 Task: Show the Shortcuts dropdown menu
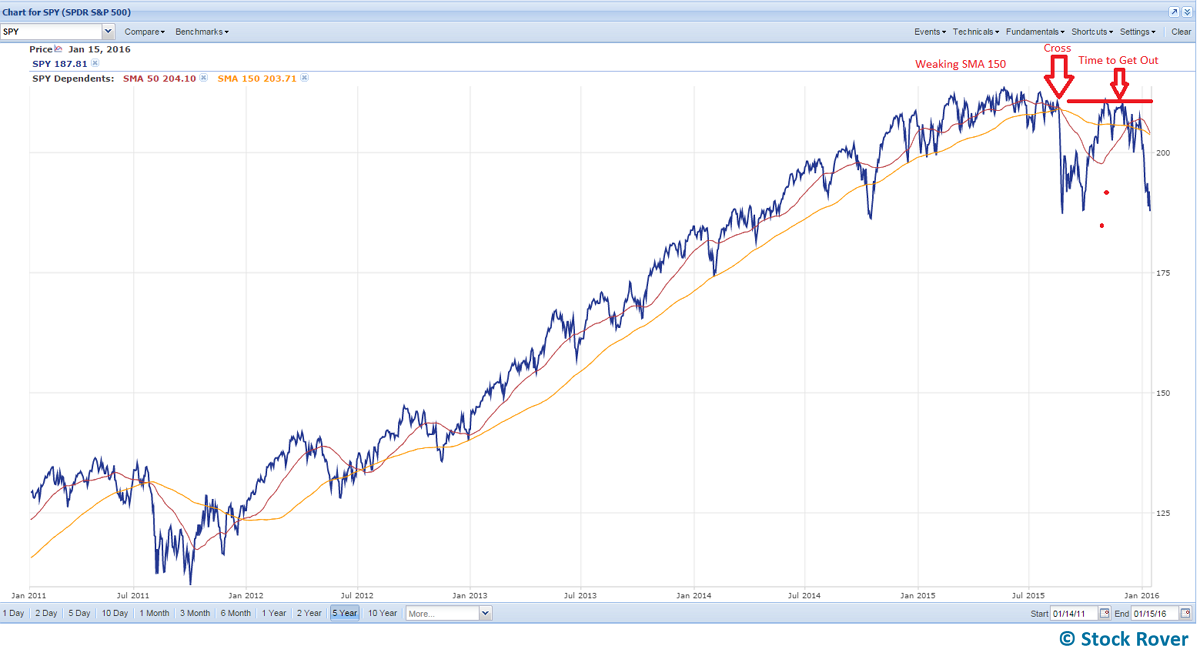coord(1092,32)
